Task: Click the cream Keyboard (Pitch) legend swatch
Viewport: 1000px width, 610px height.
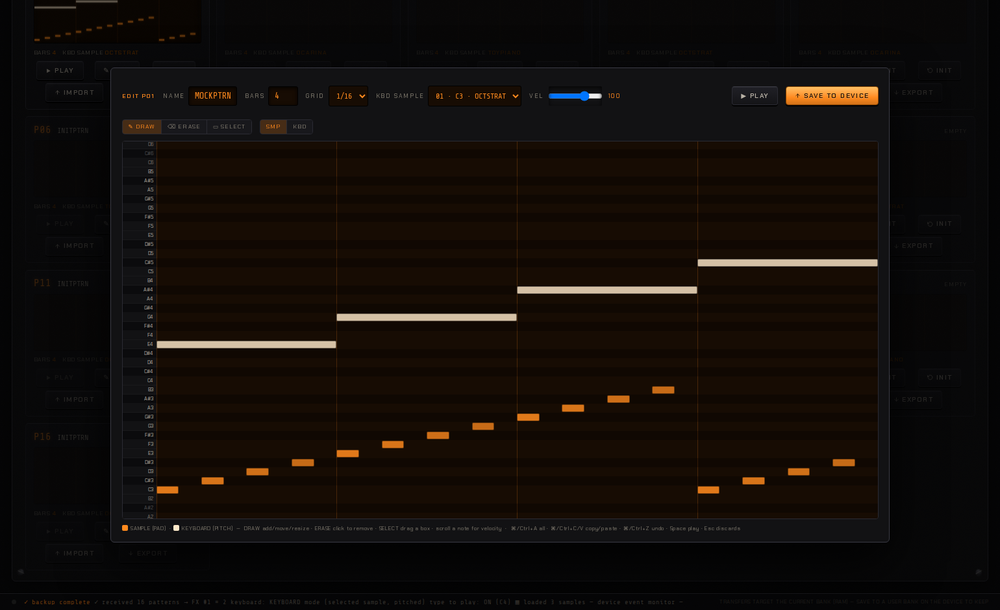Action: [176, 528]
